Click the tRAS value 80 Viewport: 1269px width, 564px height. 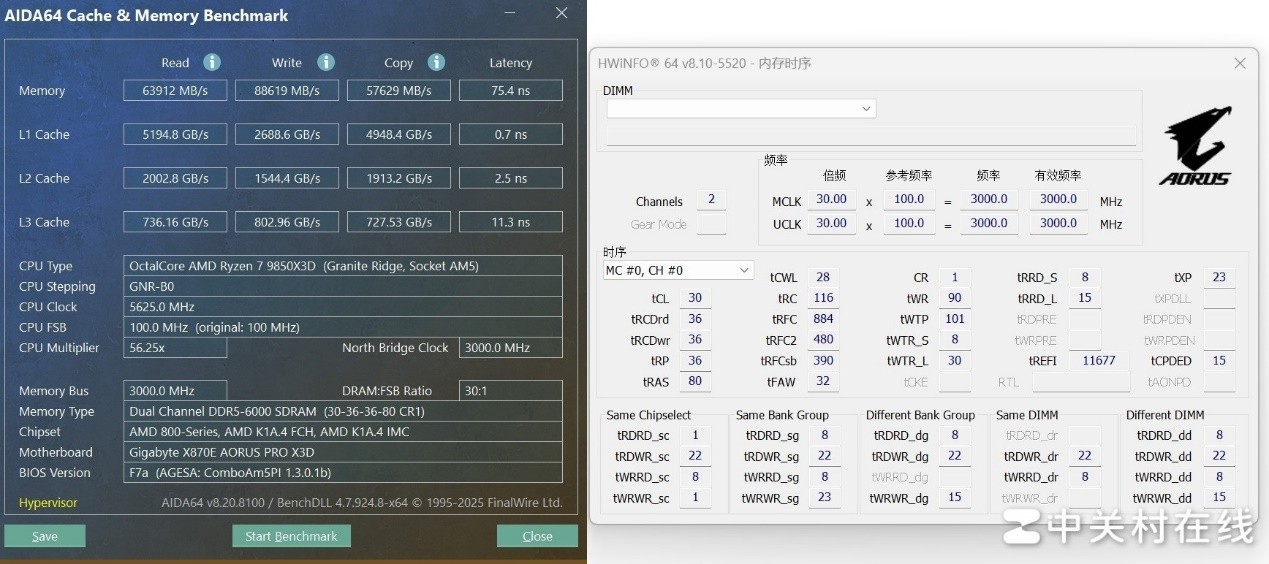[x=695, y=381]
